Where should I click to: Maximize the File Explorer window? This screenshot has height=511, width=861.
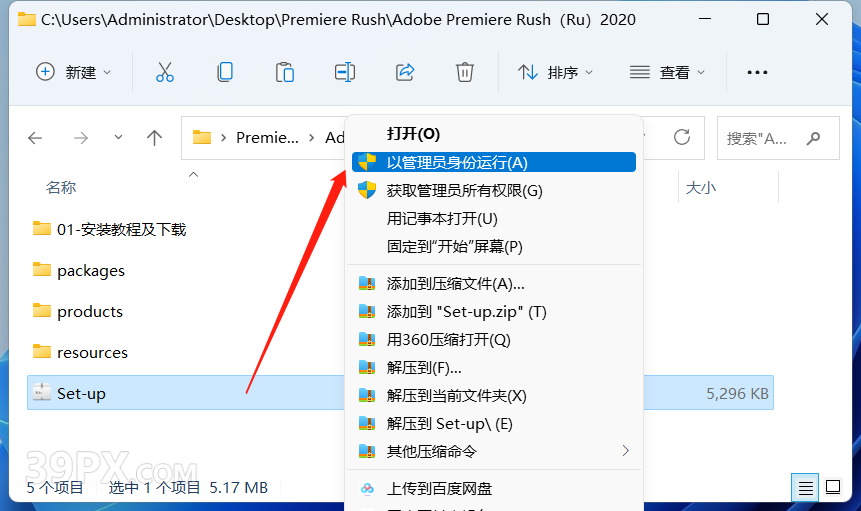pyautogui.click(x=763, y=19)
